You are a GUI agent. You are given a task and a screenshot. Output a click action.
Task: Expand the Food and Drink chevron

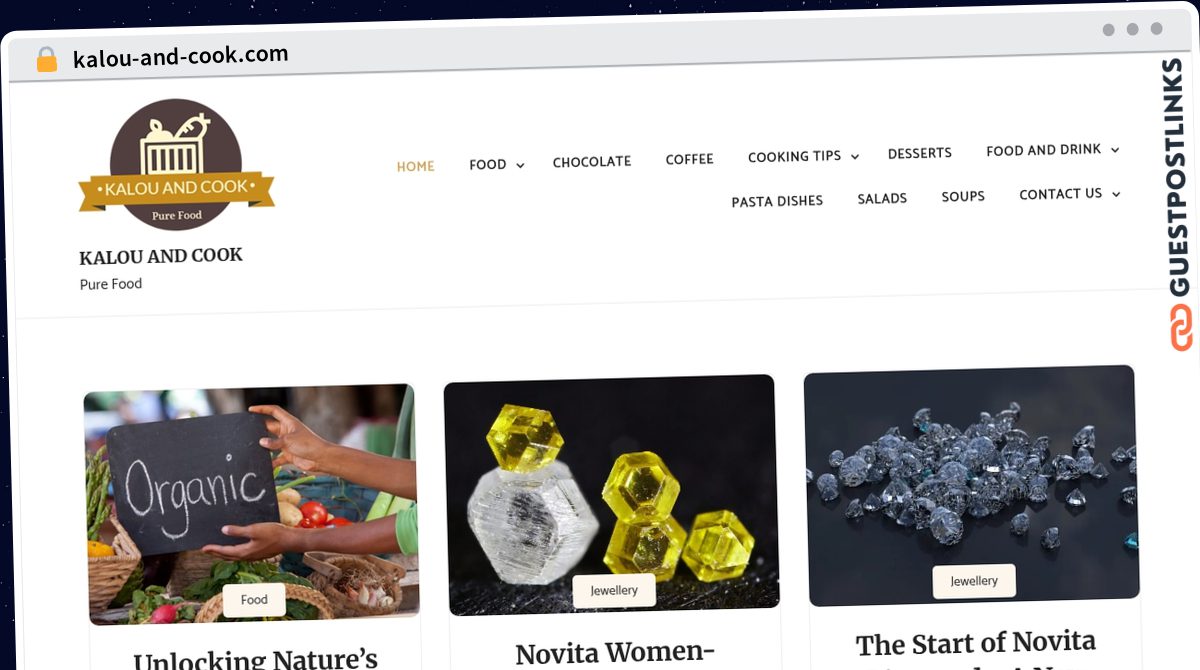click(x=1115, y=150)
